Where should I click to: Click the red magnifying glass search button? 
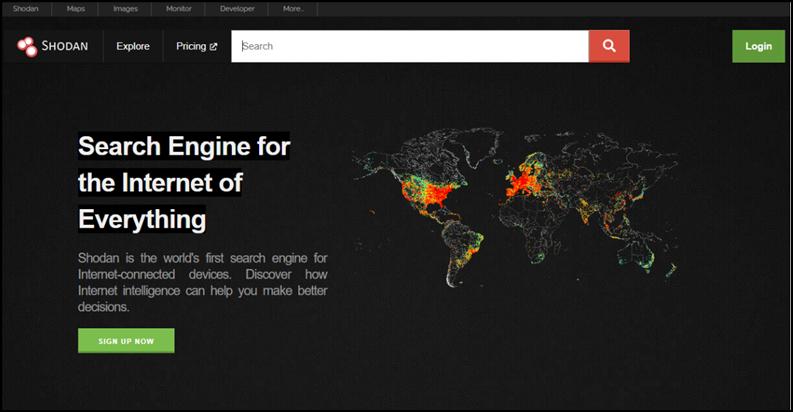[609, 46]
